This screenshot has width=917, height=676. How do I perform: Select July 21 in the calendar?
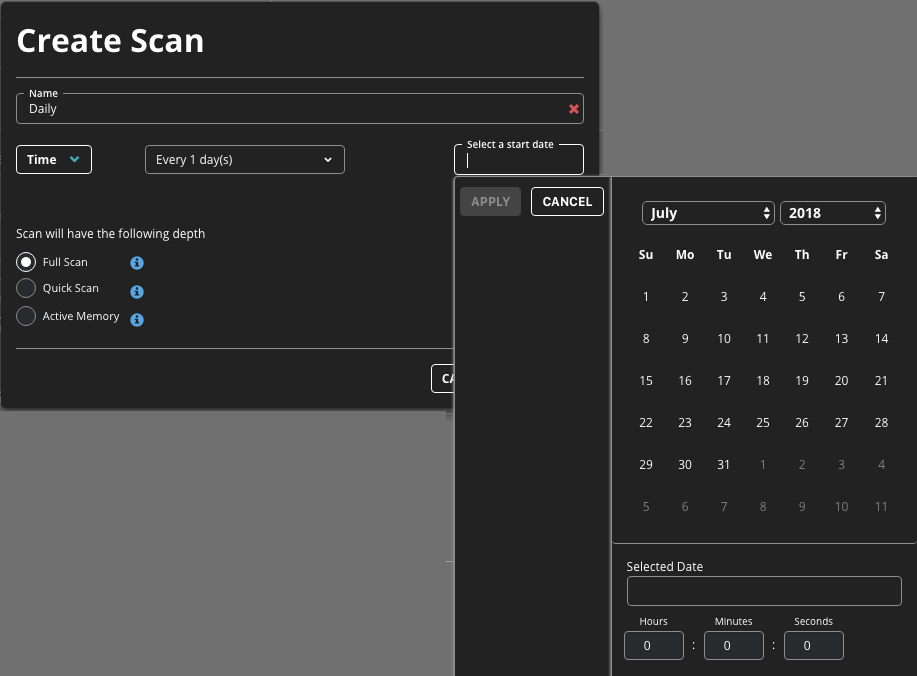point(881,381)
